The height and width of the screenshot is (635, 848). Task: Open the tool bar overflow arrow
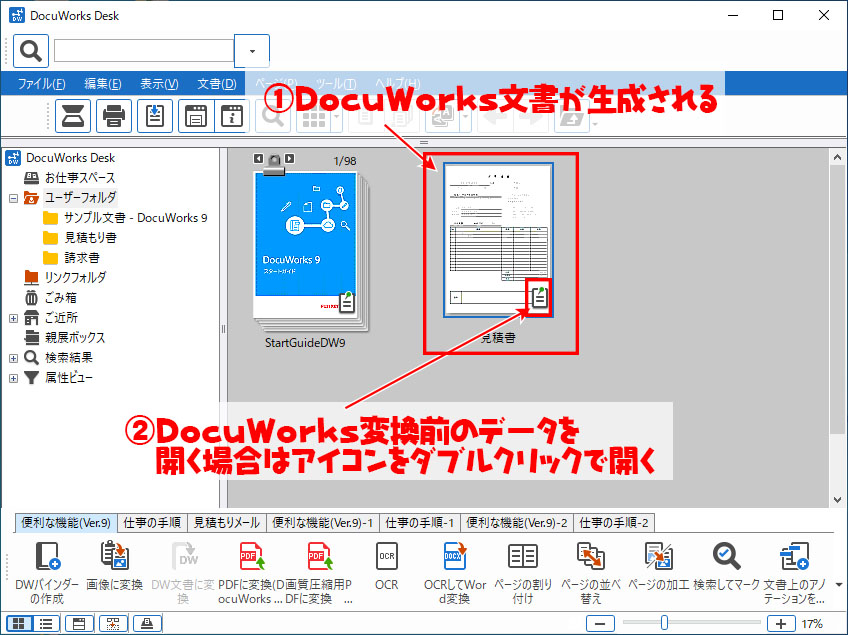coord(839,585)
